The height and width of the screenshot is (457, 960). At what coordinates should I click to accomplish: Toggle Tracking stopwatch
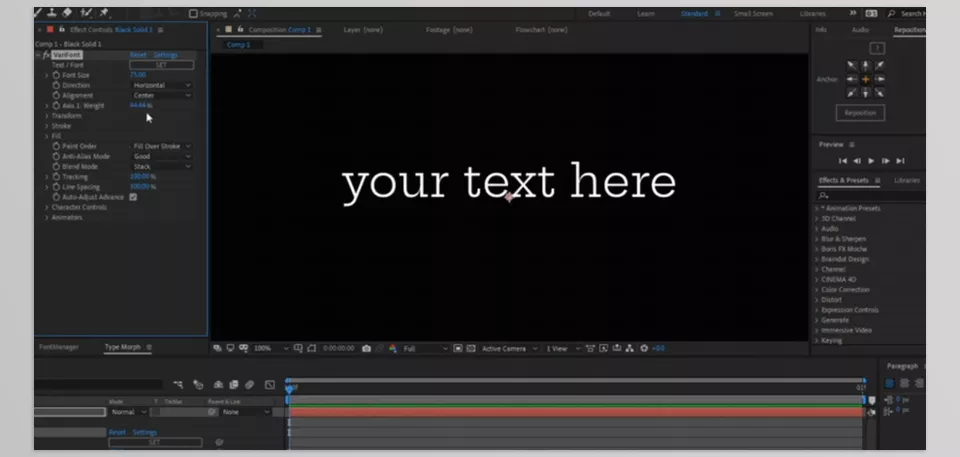[56, 177]
